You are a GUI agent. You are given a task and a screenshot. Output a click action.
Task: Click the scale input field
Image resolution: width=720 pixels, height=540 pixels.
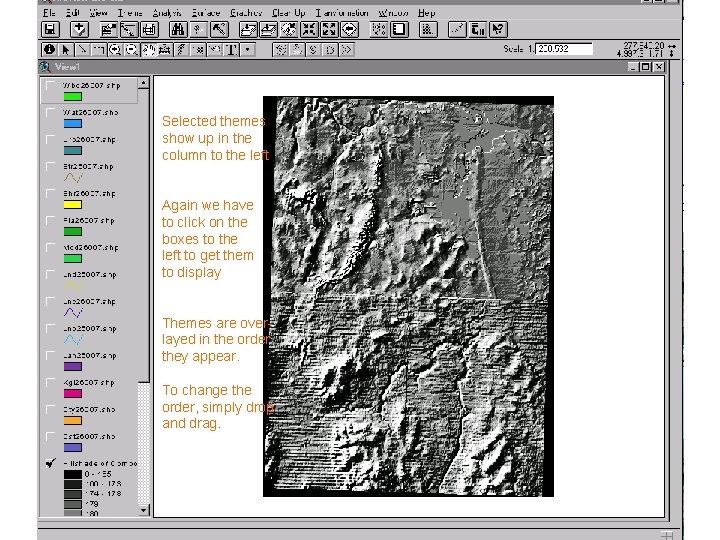(564, 48)
